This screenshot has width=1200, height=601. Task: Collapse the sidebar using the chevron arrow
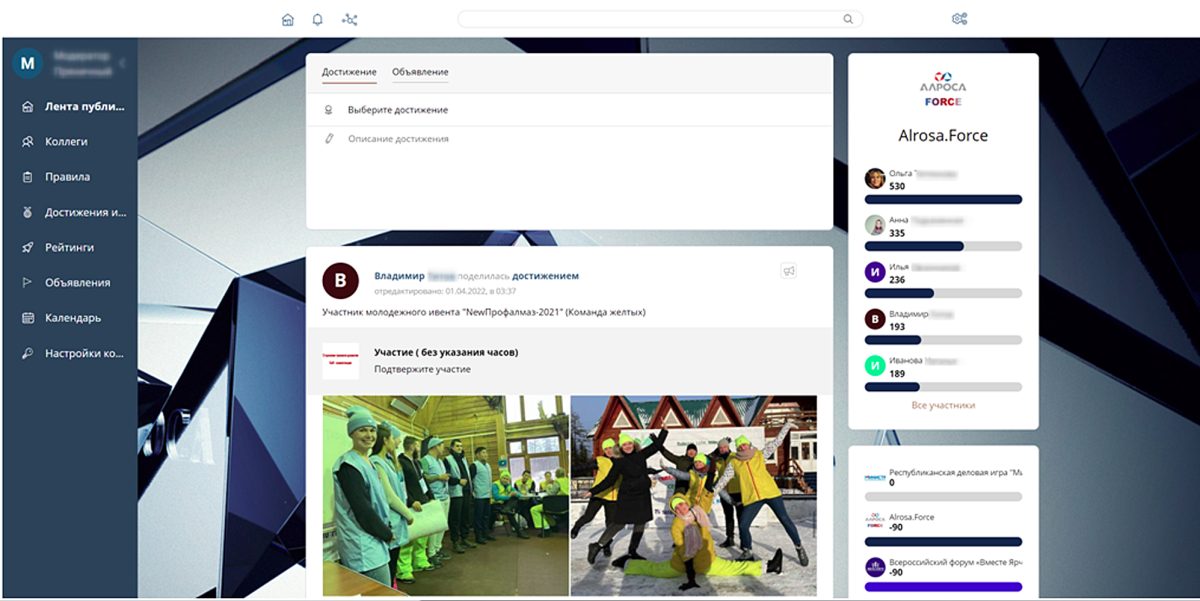[122, 64]
